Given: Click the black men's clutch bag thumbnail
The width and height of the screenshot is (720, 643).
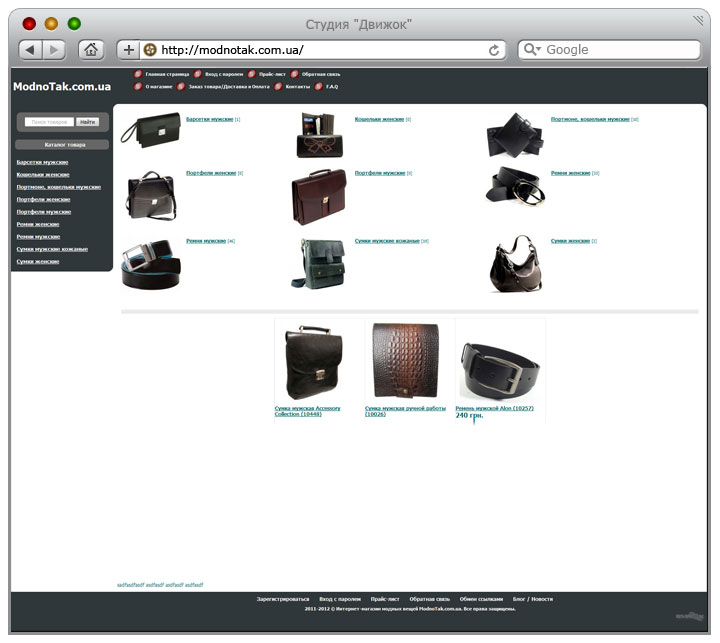Looking at the screenshot, I should (x=152, y=130).
